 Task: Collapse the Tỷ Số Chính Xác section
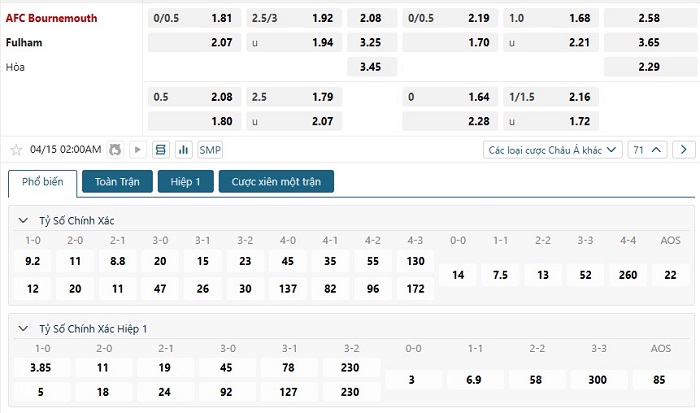point(23,219)
